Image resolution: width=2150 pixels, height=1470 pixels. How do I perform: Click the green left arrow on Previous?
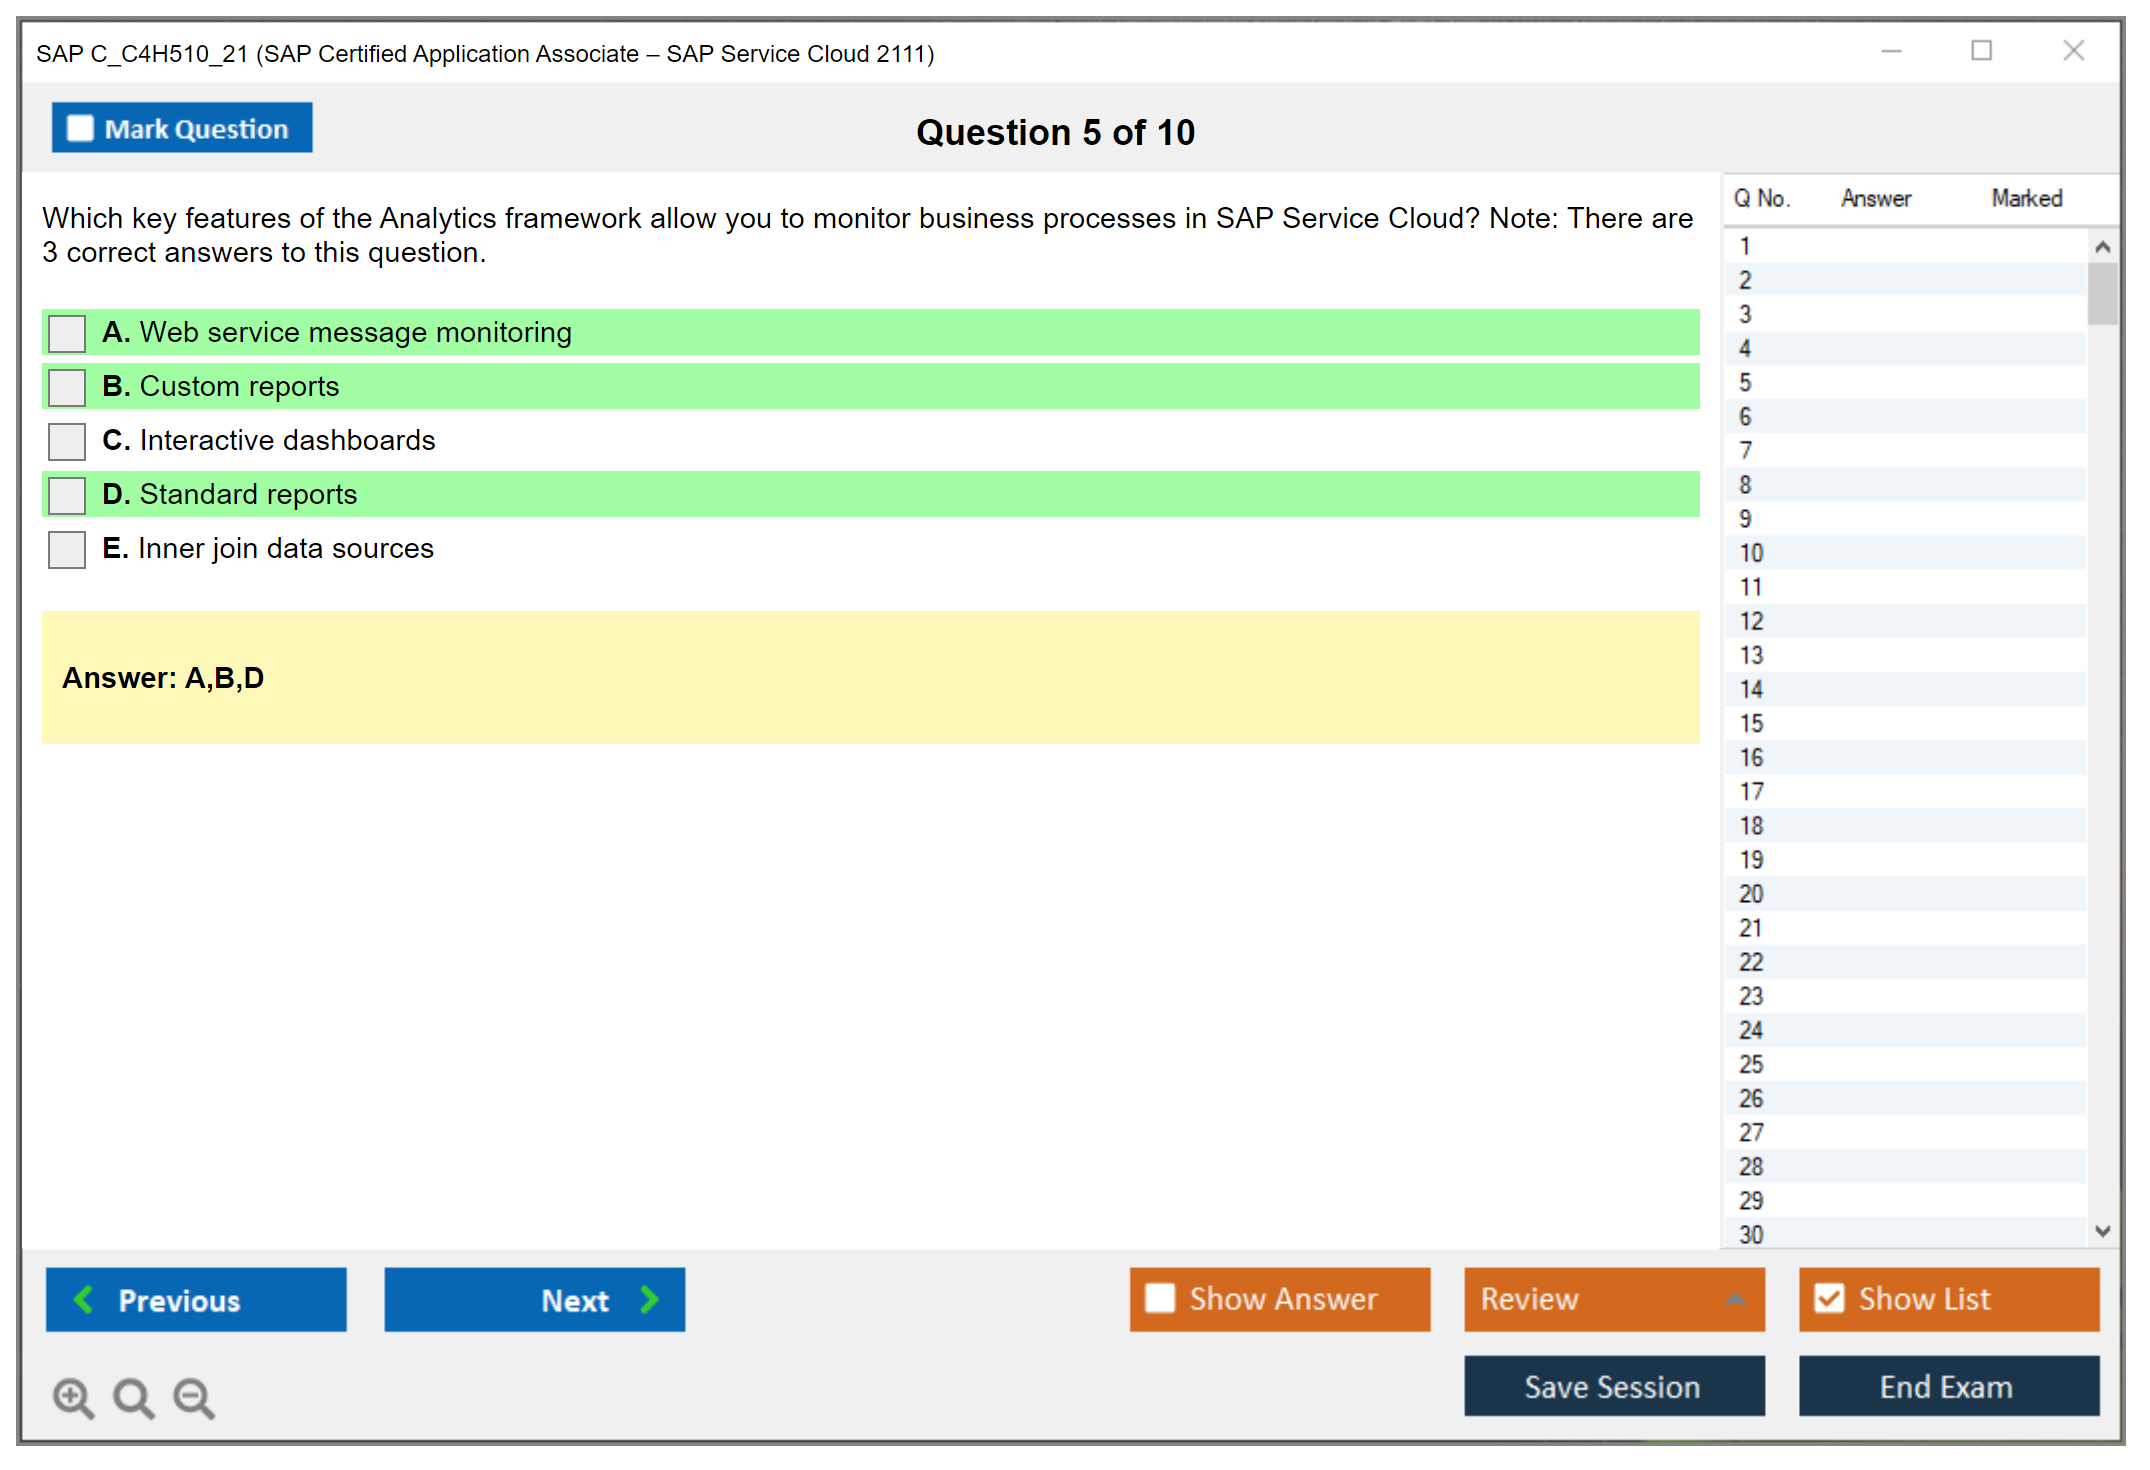click(x=84, y=1299)
